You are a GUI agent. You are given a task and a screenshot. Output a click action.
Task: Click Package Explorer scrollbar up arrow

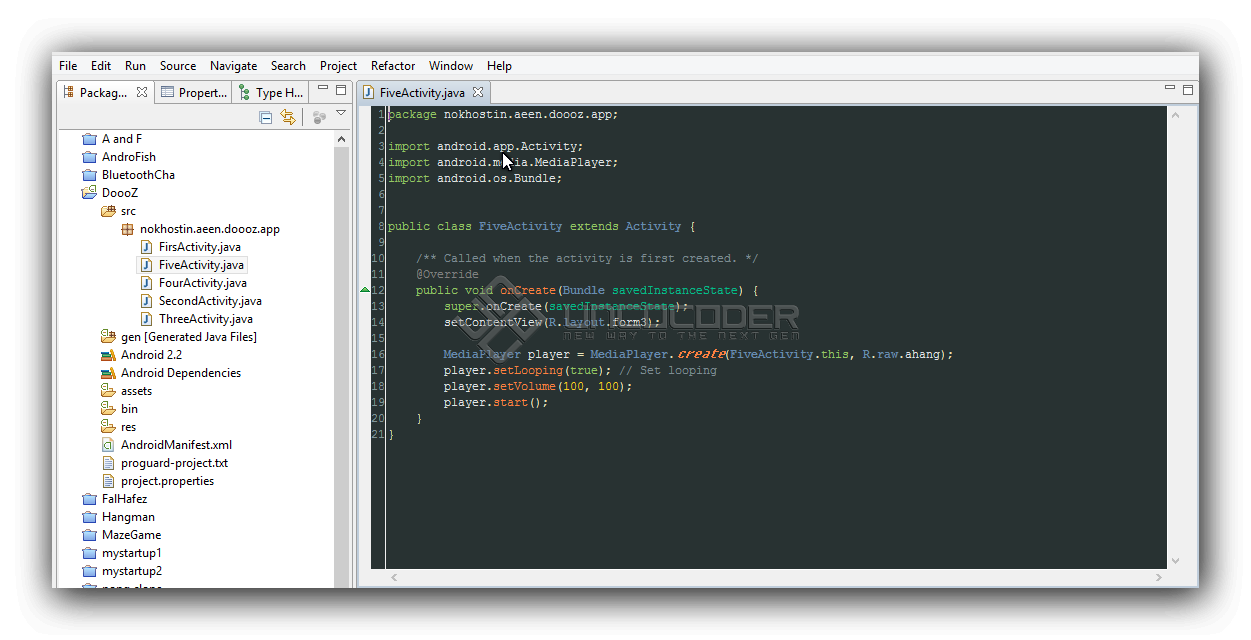pos(342,139)
